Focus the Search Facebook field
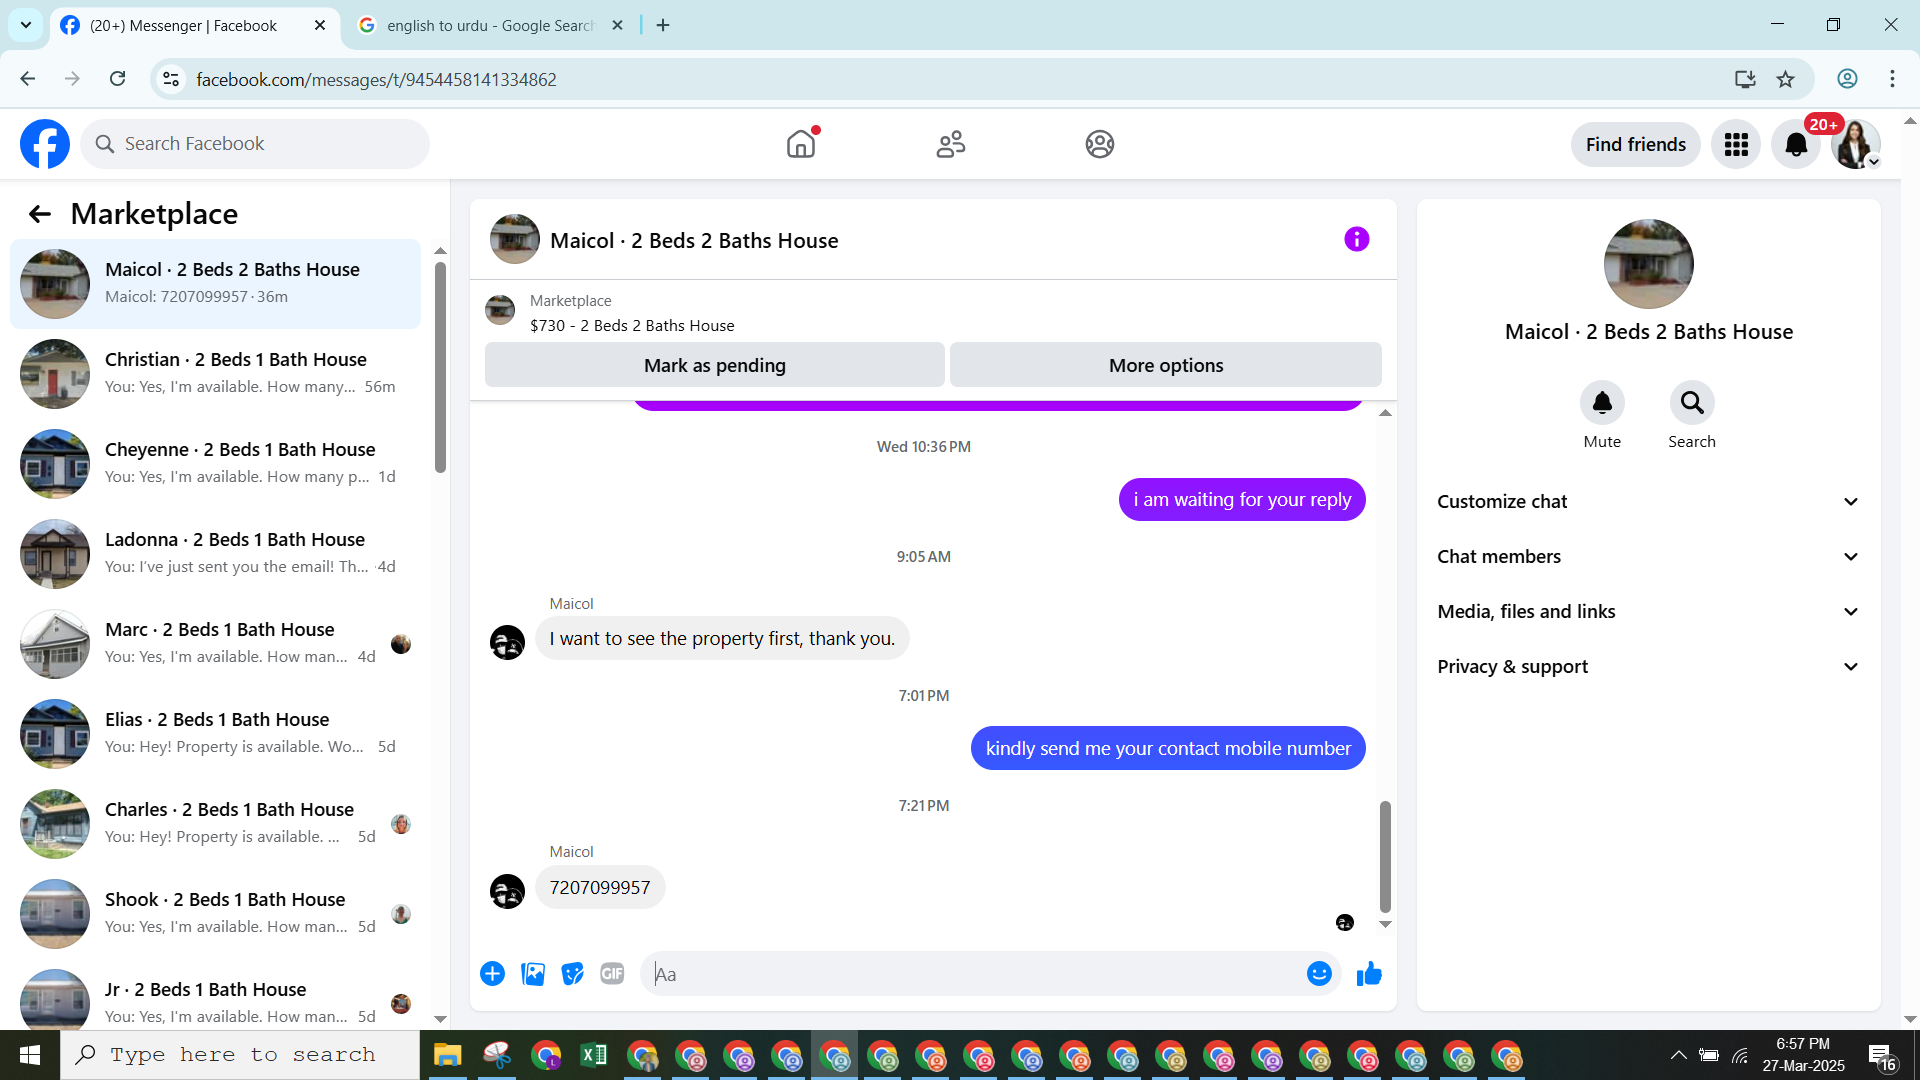The width and height of the screenshot is (1920, 1080). [255, 144]
